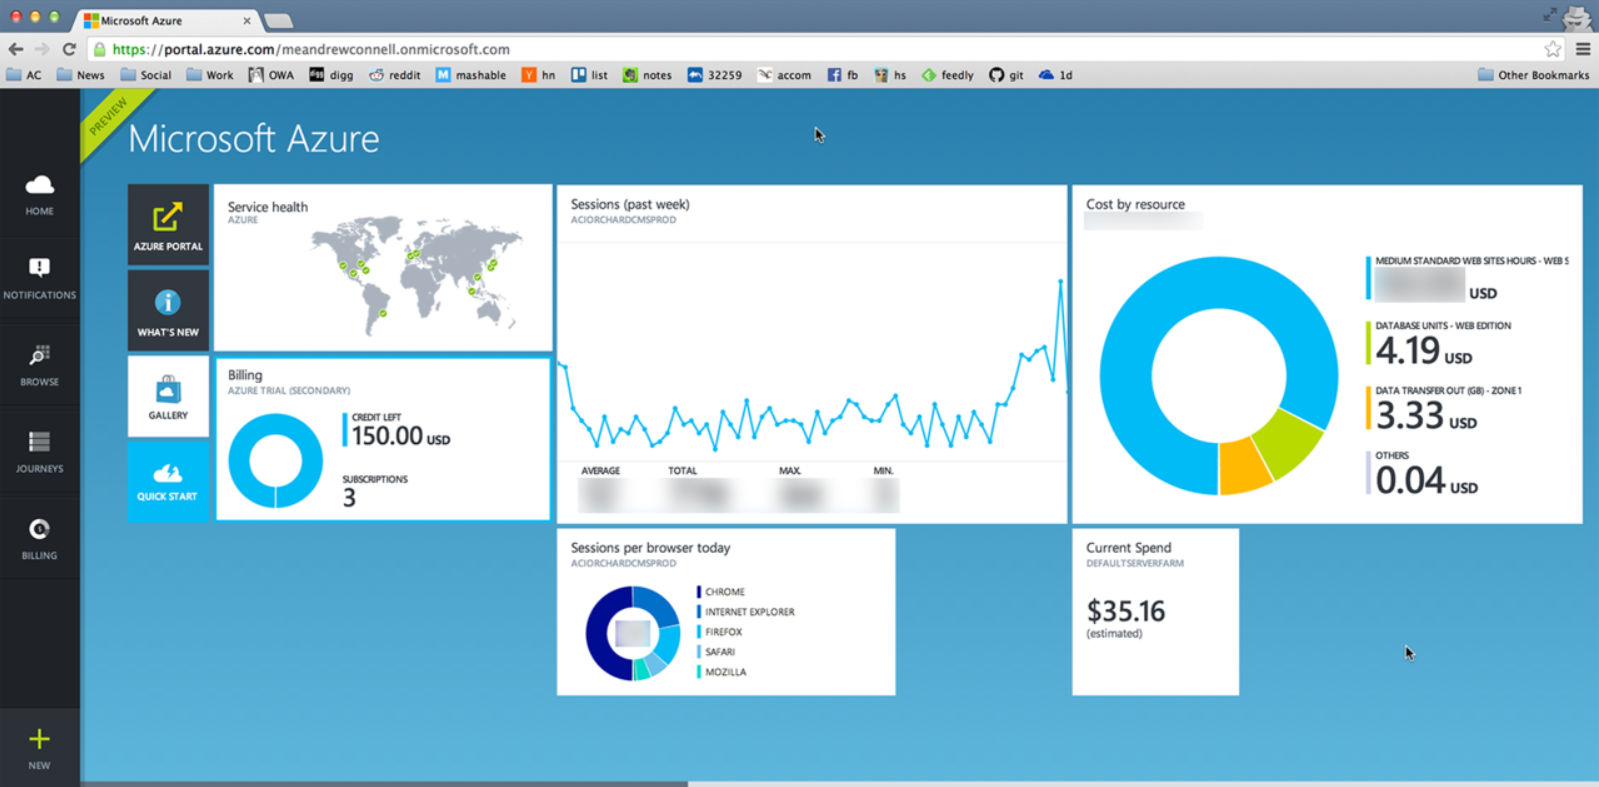Open the Quick Start tile
The width and height of the screenshot is (1599, 787).
pos(168,481)
